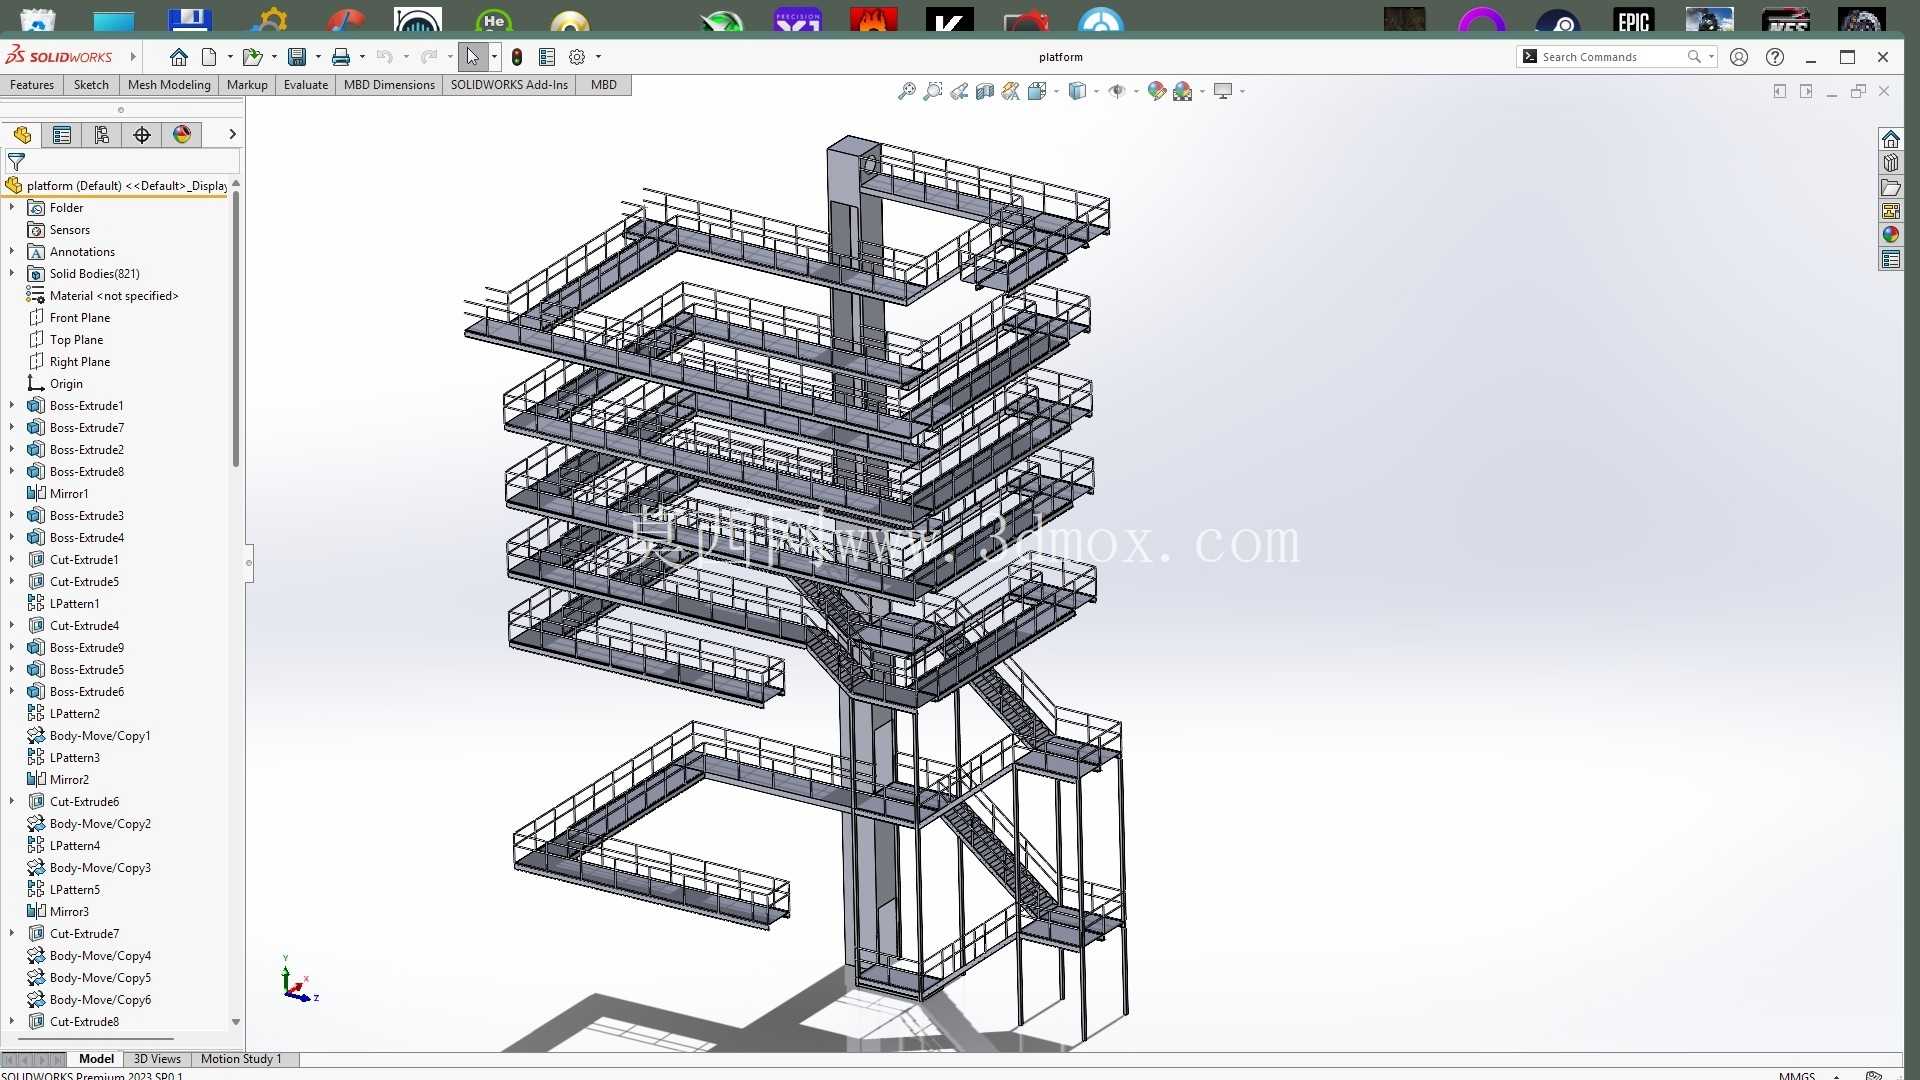Click the Select cursor tool
Image resolution: width=1920 pixels, height=1080 pixels.
473,57
